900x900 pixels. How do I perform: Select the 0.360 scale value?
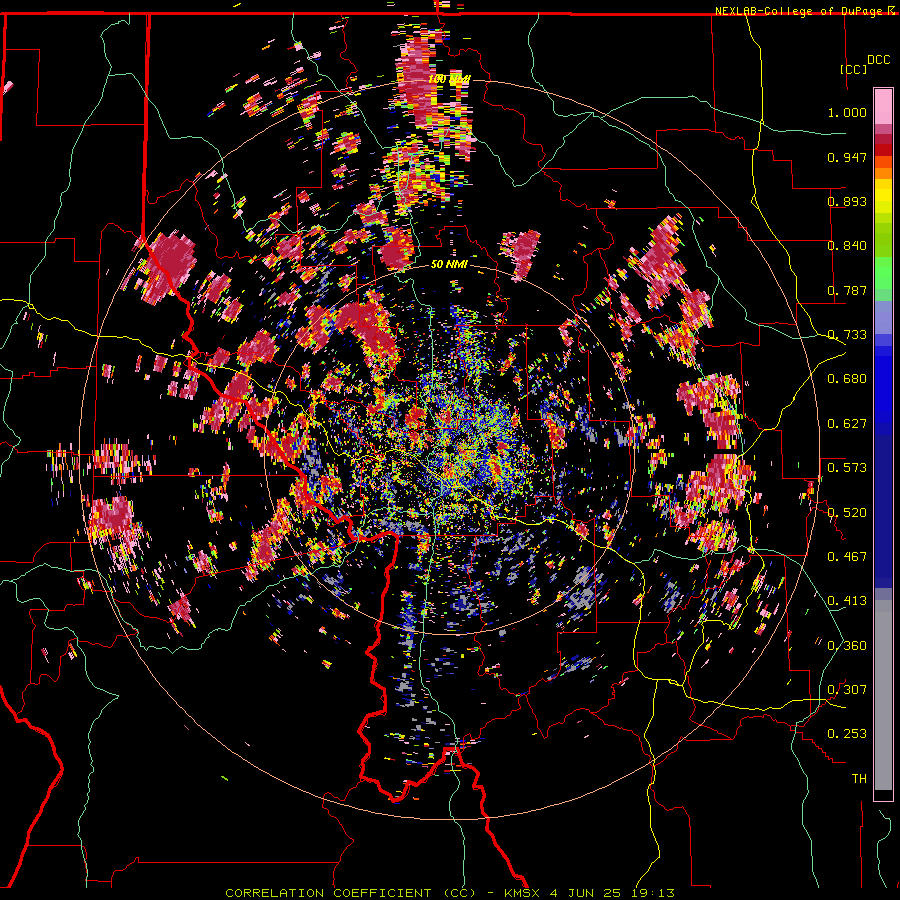click(x=847, y=646)
